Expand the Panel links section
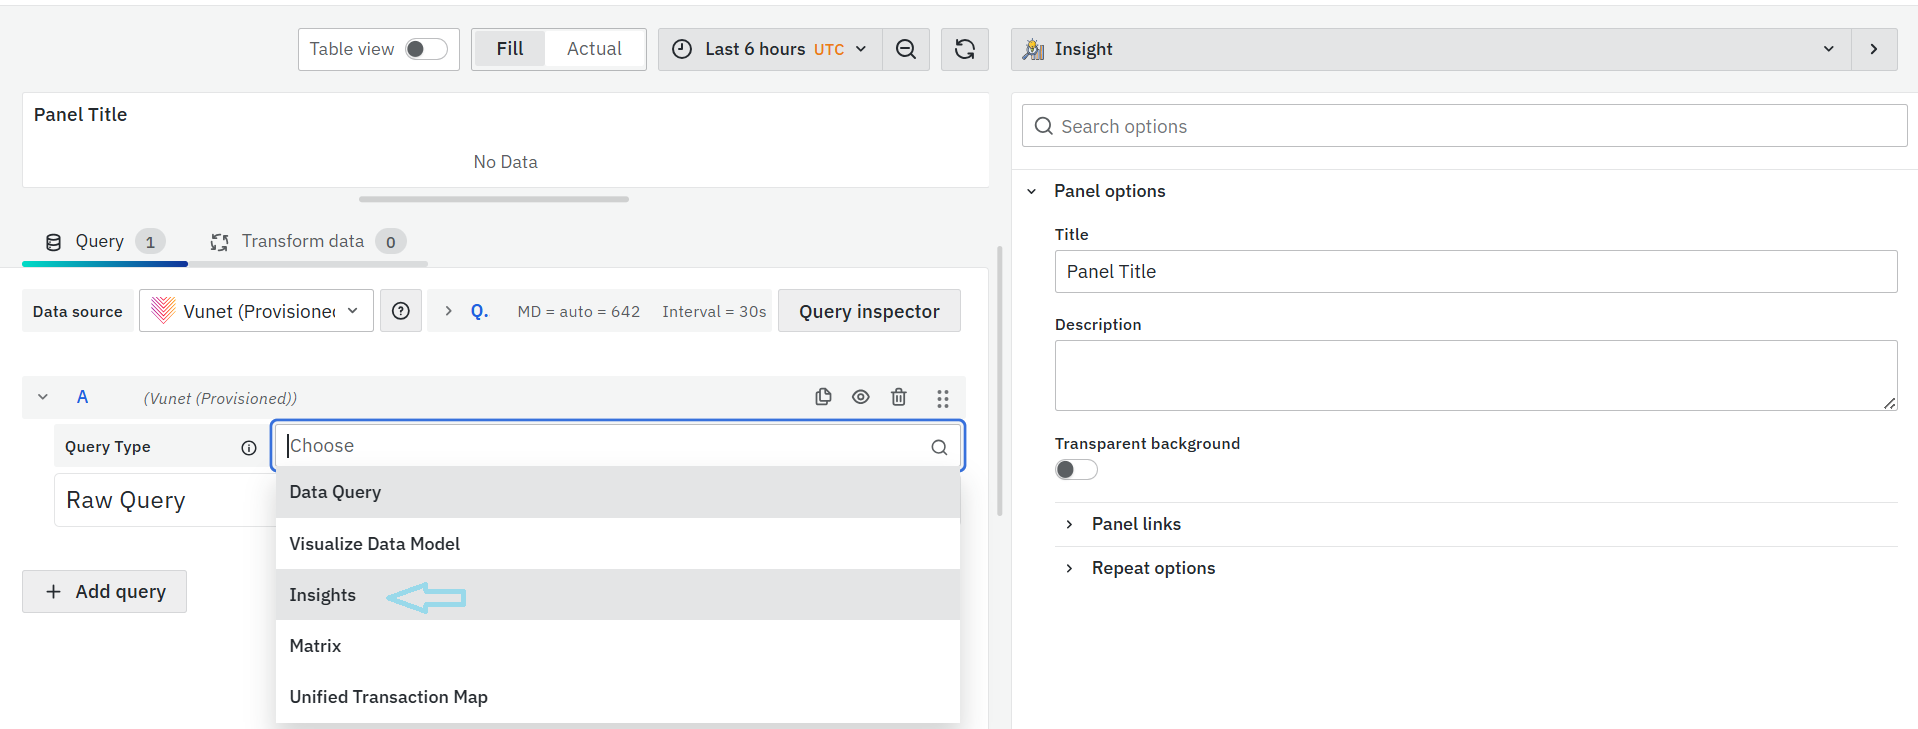 (1135, 524)
